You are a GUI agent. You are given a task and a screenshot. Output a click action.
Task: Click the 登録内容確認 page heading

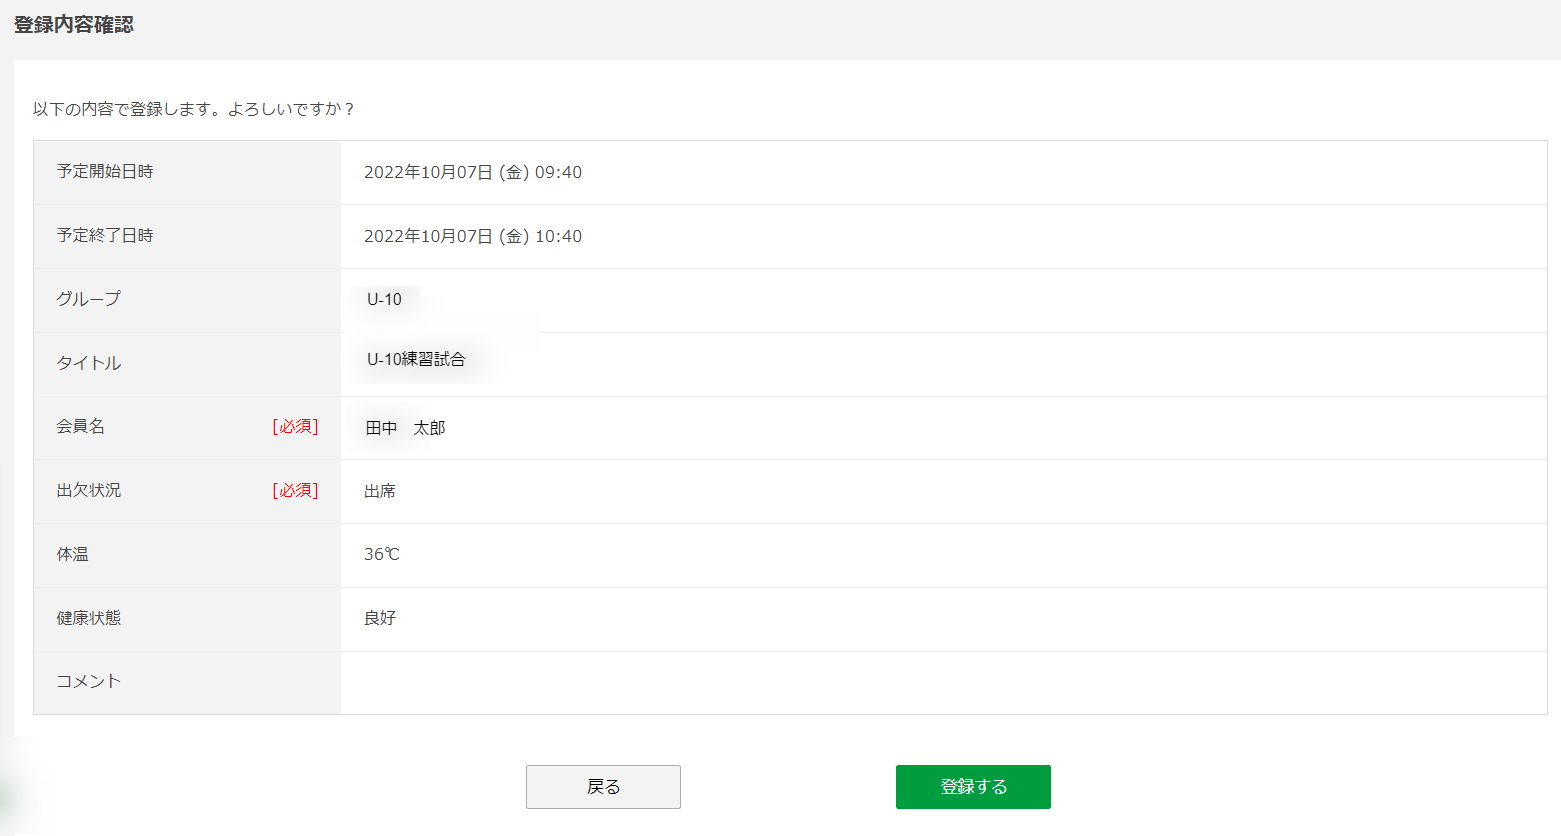coord(74,25)
